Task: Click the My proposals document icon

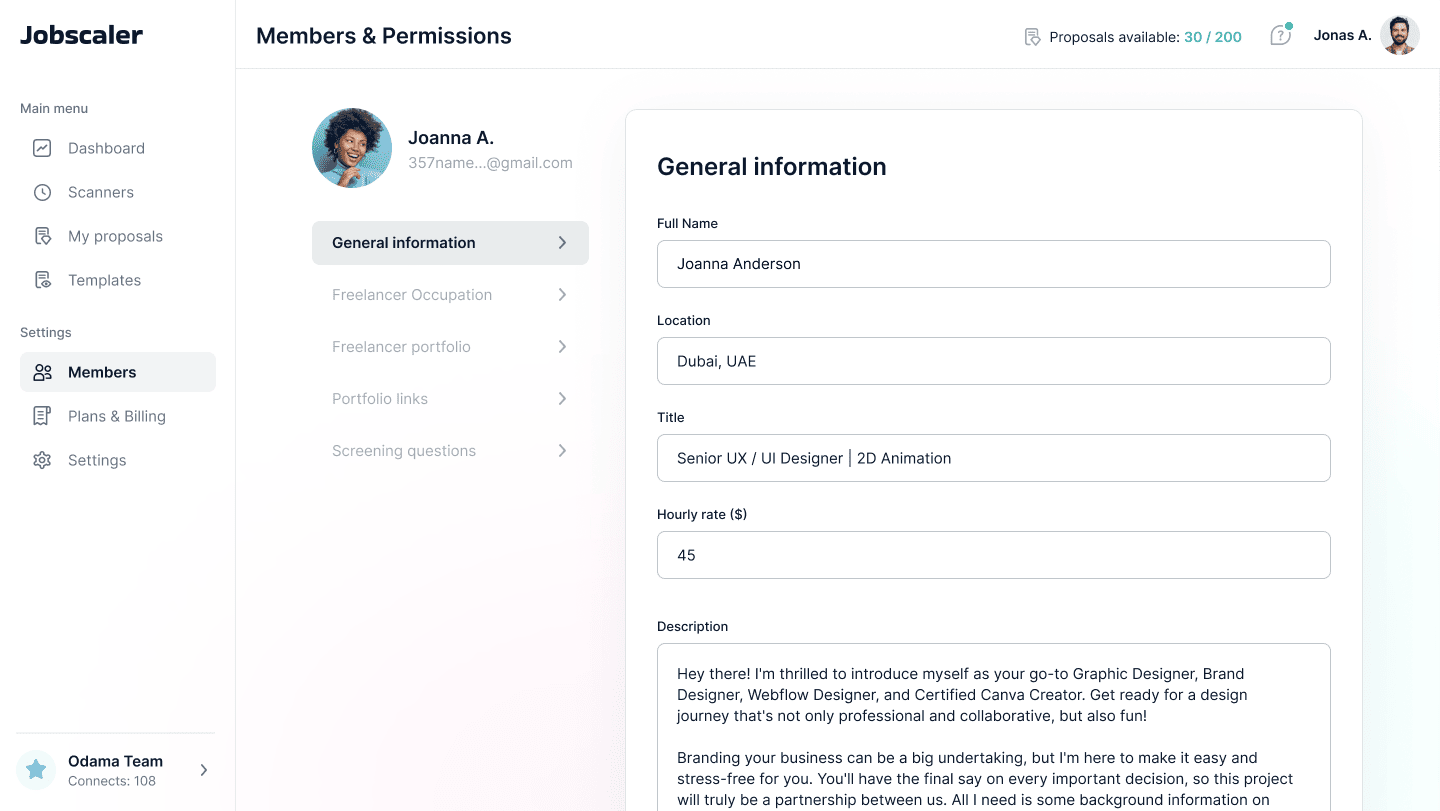Action: coord(42,236)
